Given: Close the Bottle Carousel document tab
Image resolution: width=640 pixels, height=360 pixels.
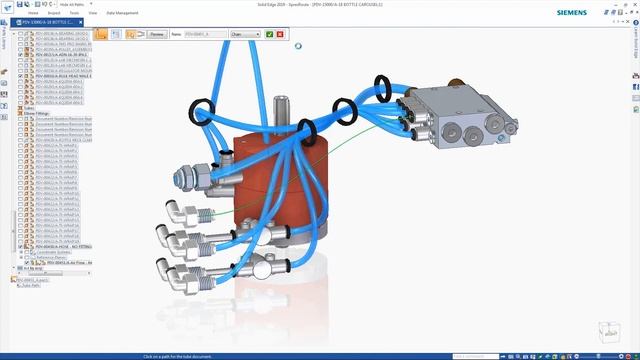Looking at the screenshot, I should (x=80, y=22).
